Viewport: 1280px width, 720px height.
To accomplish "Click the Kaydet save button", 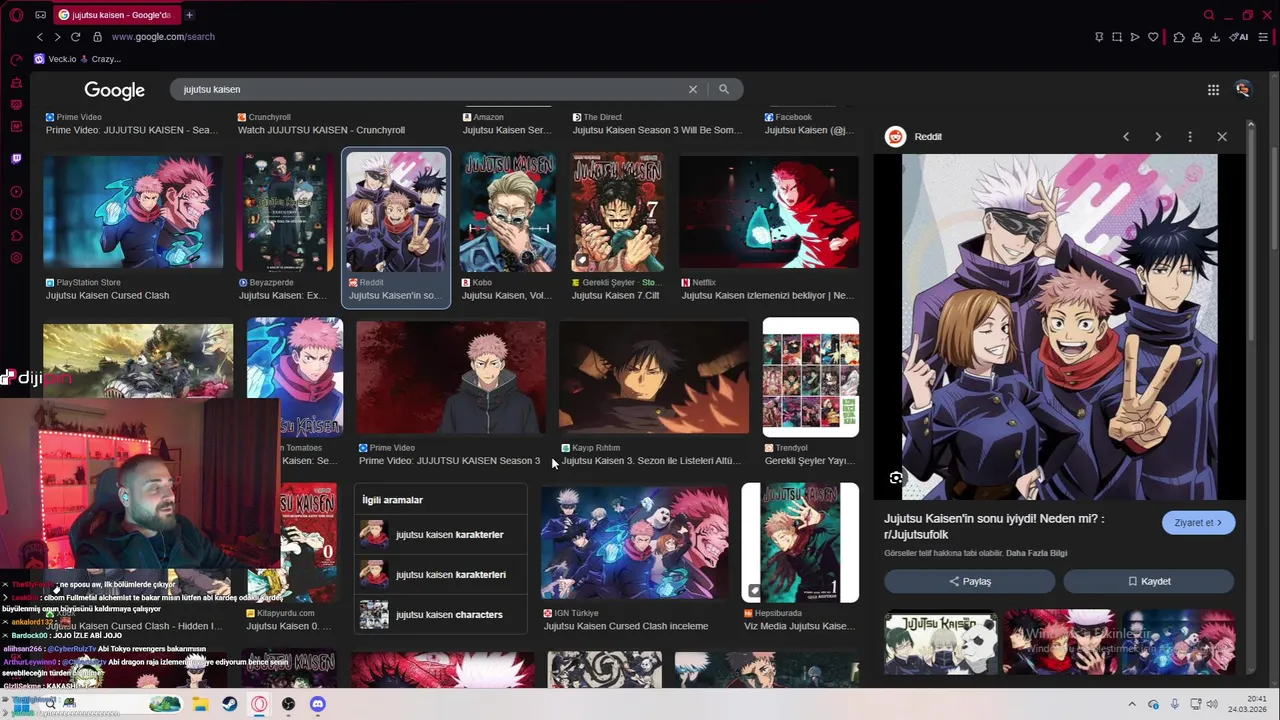I will click(x=1149, y=581).
